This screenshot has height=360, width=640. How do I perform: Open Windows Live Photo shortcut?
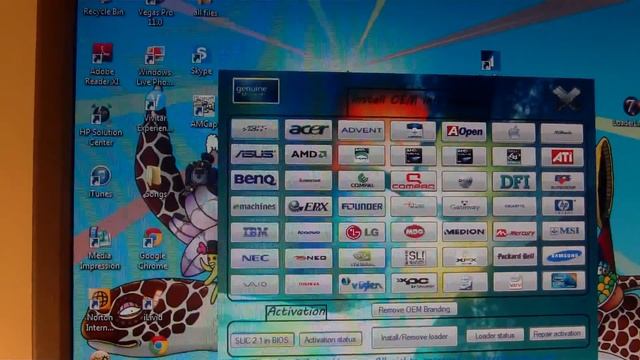(x=154, y=66)
